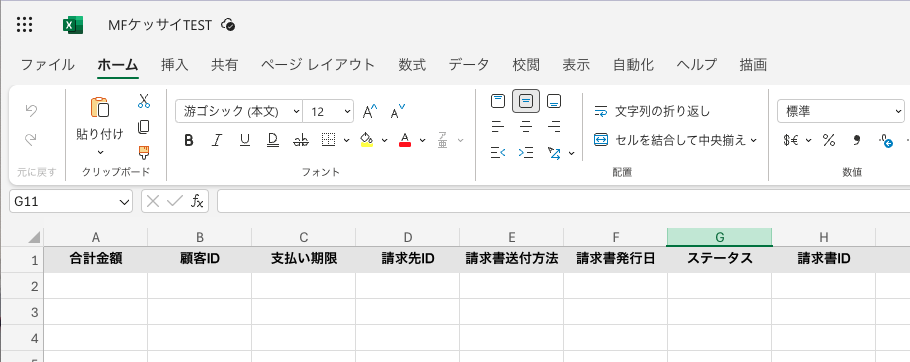
Task: Open fill color dropdown arrow
Action: point(384,140)
